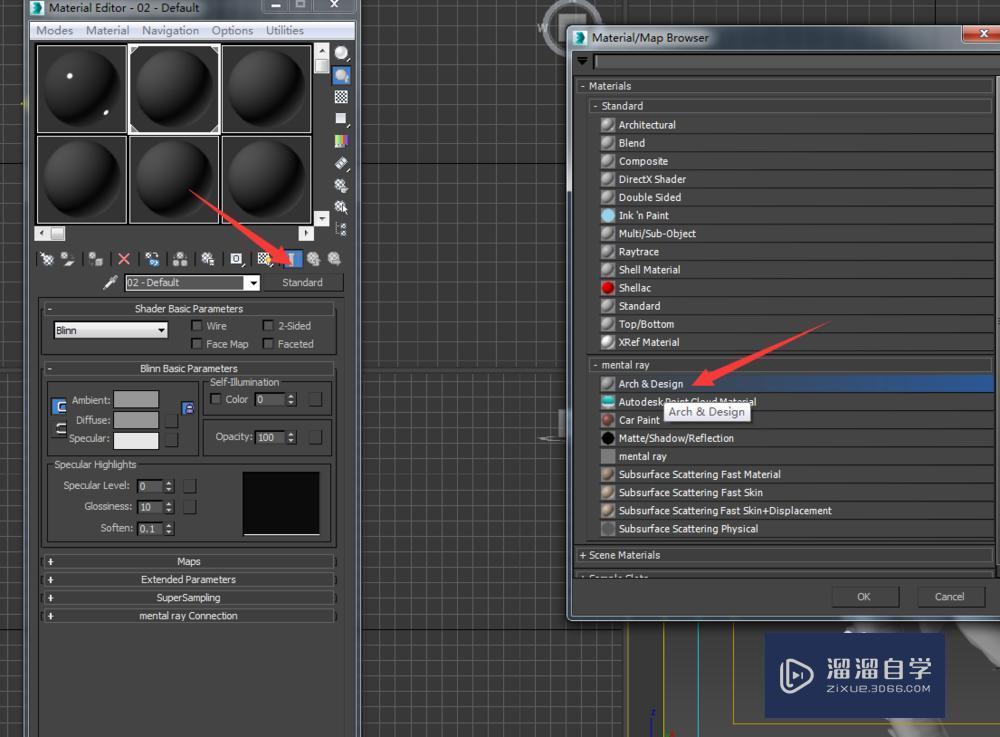
Task: Enable the Face Map checkbox
Action: 197,344
